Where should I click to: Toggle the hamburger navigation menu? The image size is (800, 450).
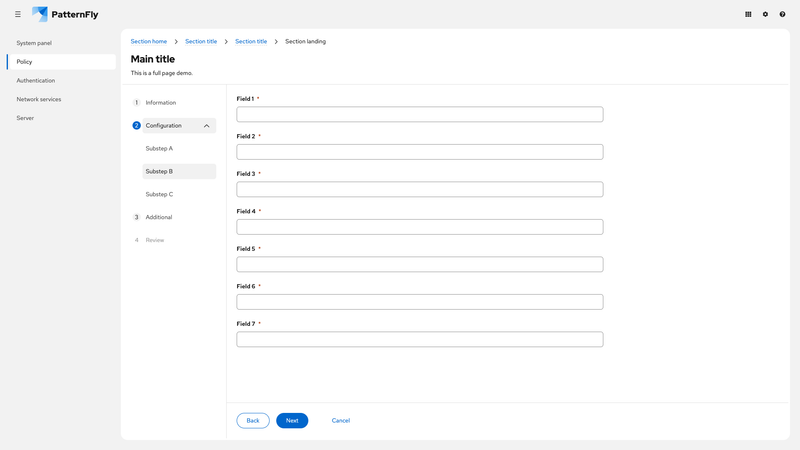18,14
